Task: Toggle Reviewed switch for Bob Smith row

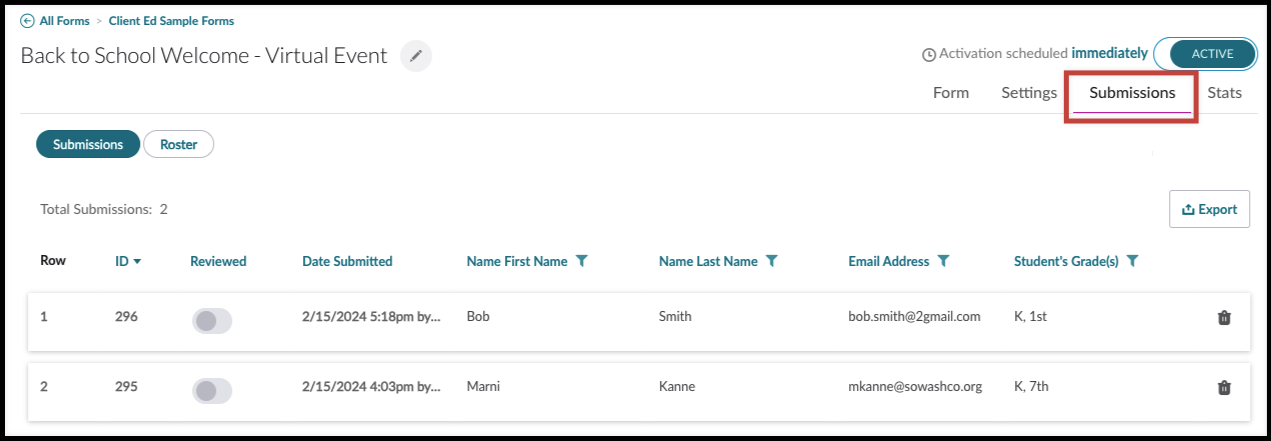Action: coord(211,320)
